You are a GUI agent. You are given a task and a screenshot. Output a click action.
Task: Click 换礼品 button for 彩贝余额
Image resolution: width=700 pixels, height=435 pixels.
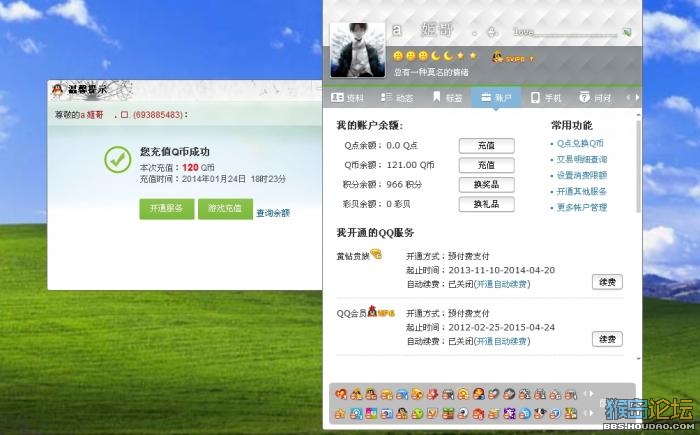coord(487,204)
